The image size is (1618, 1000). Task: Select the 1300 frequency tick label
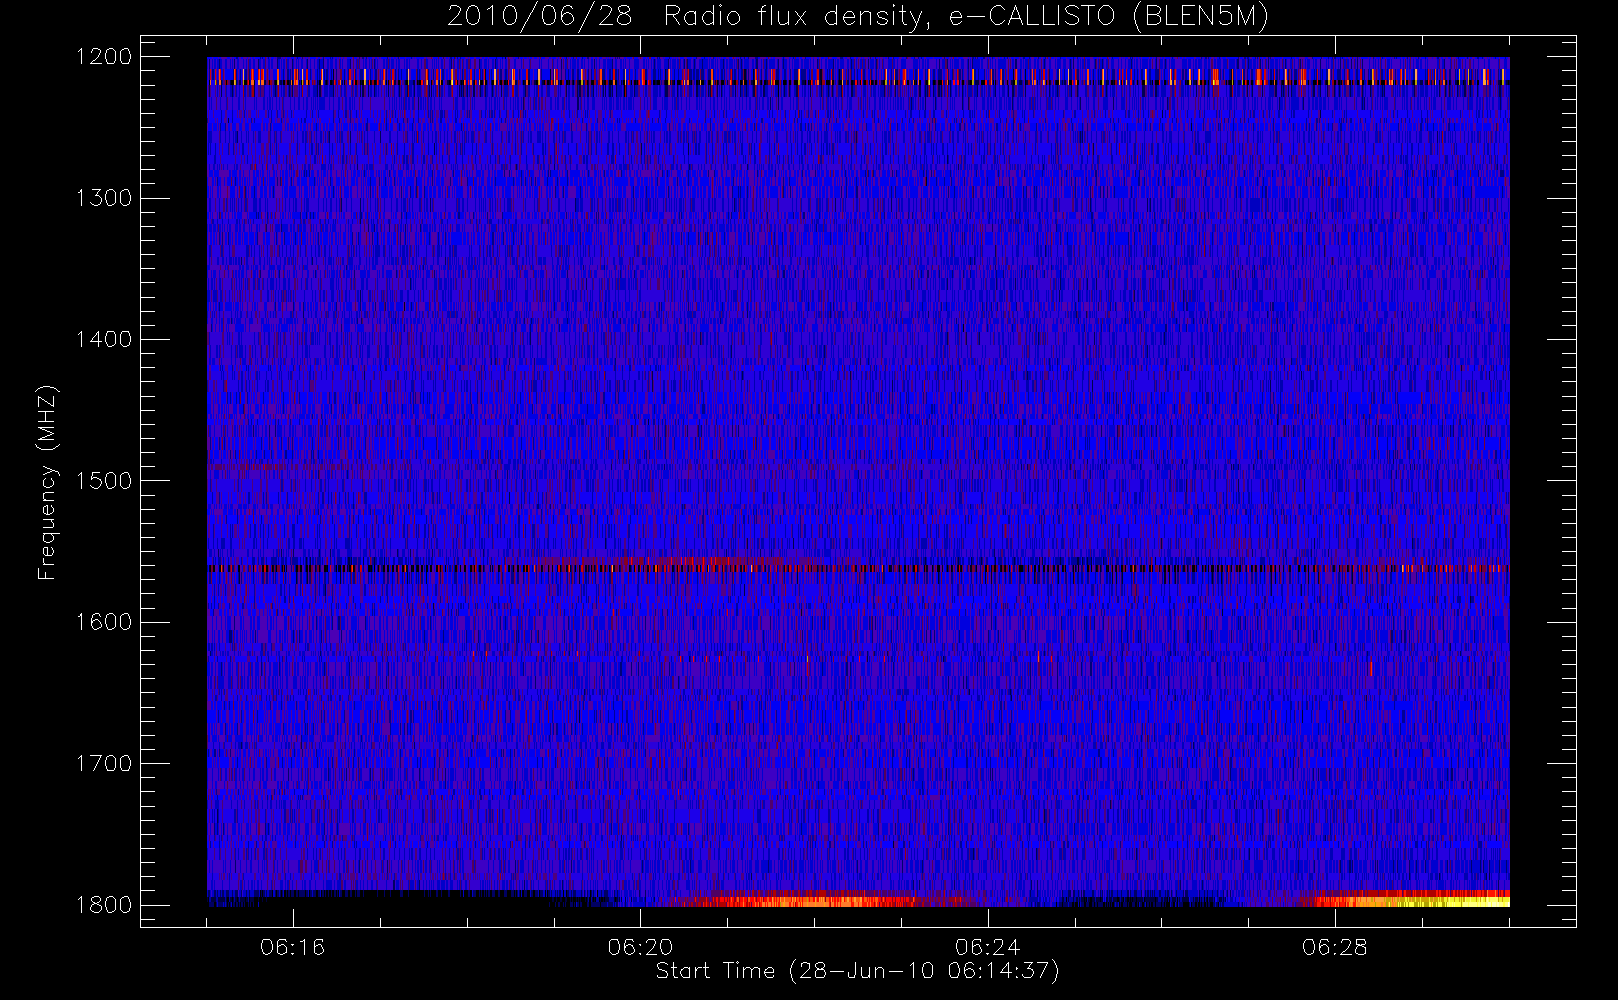103,198
